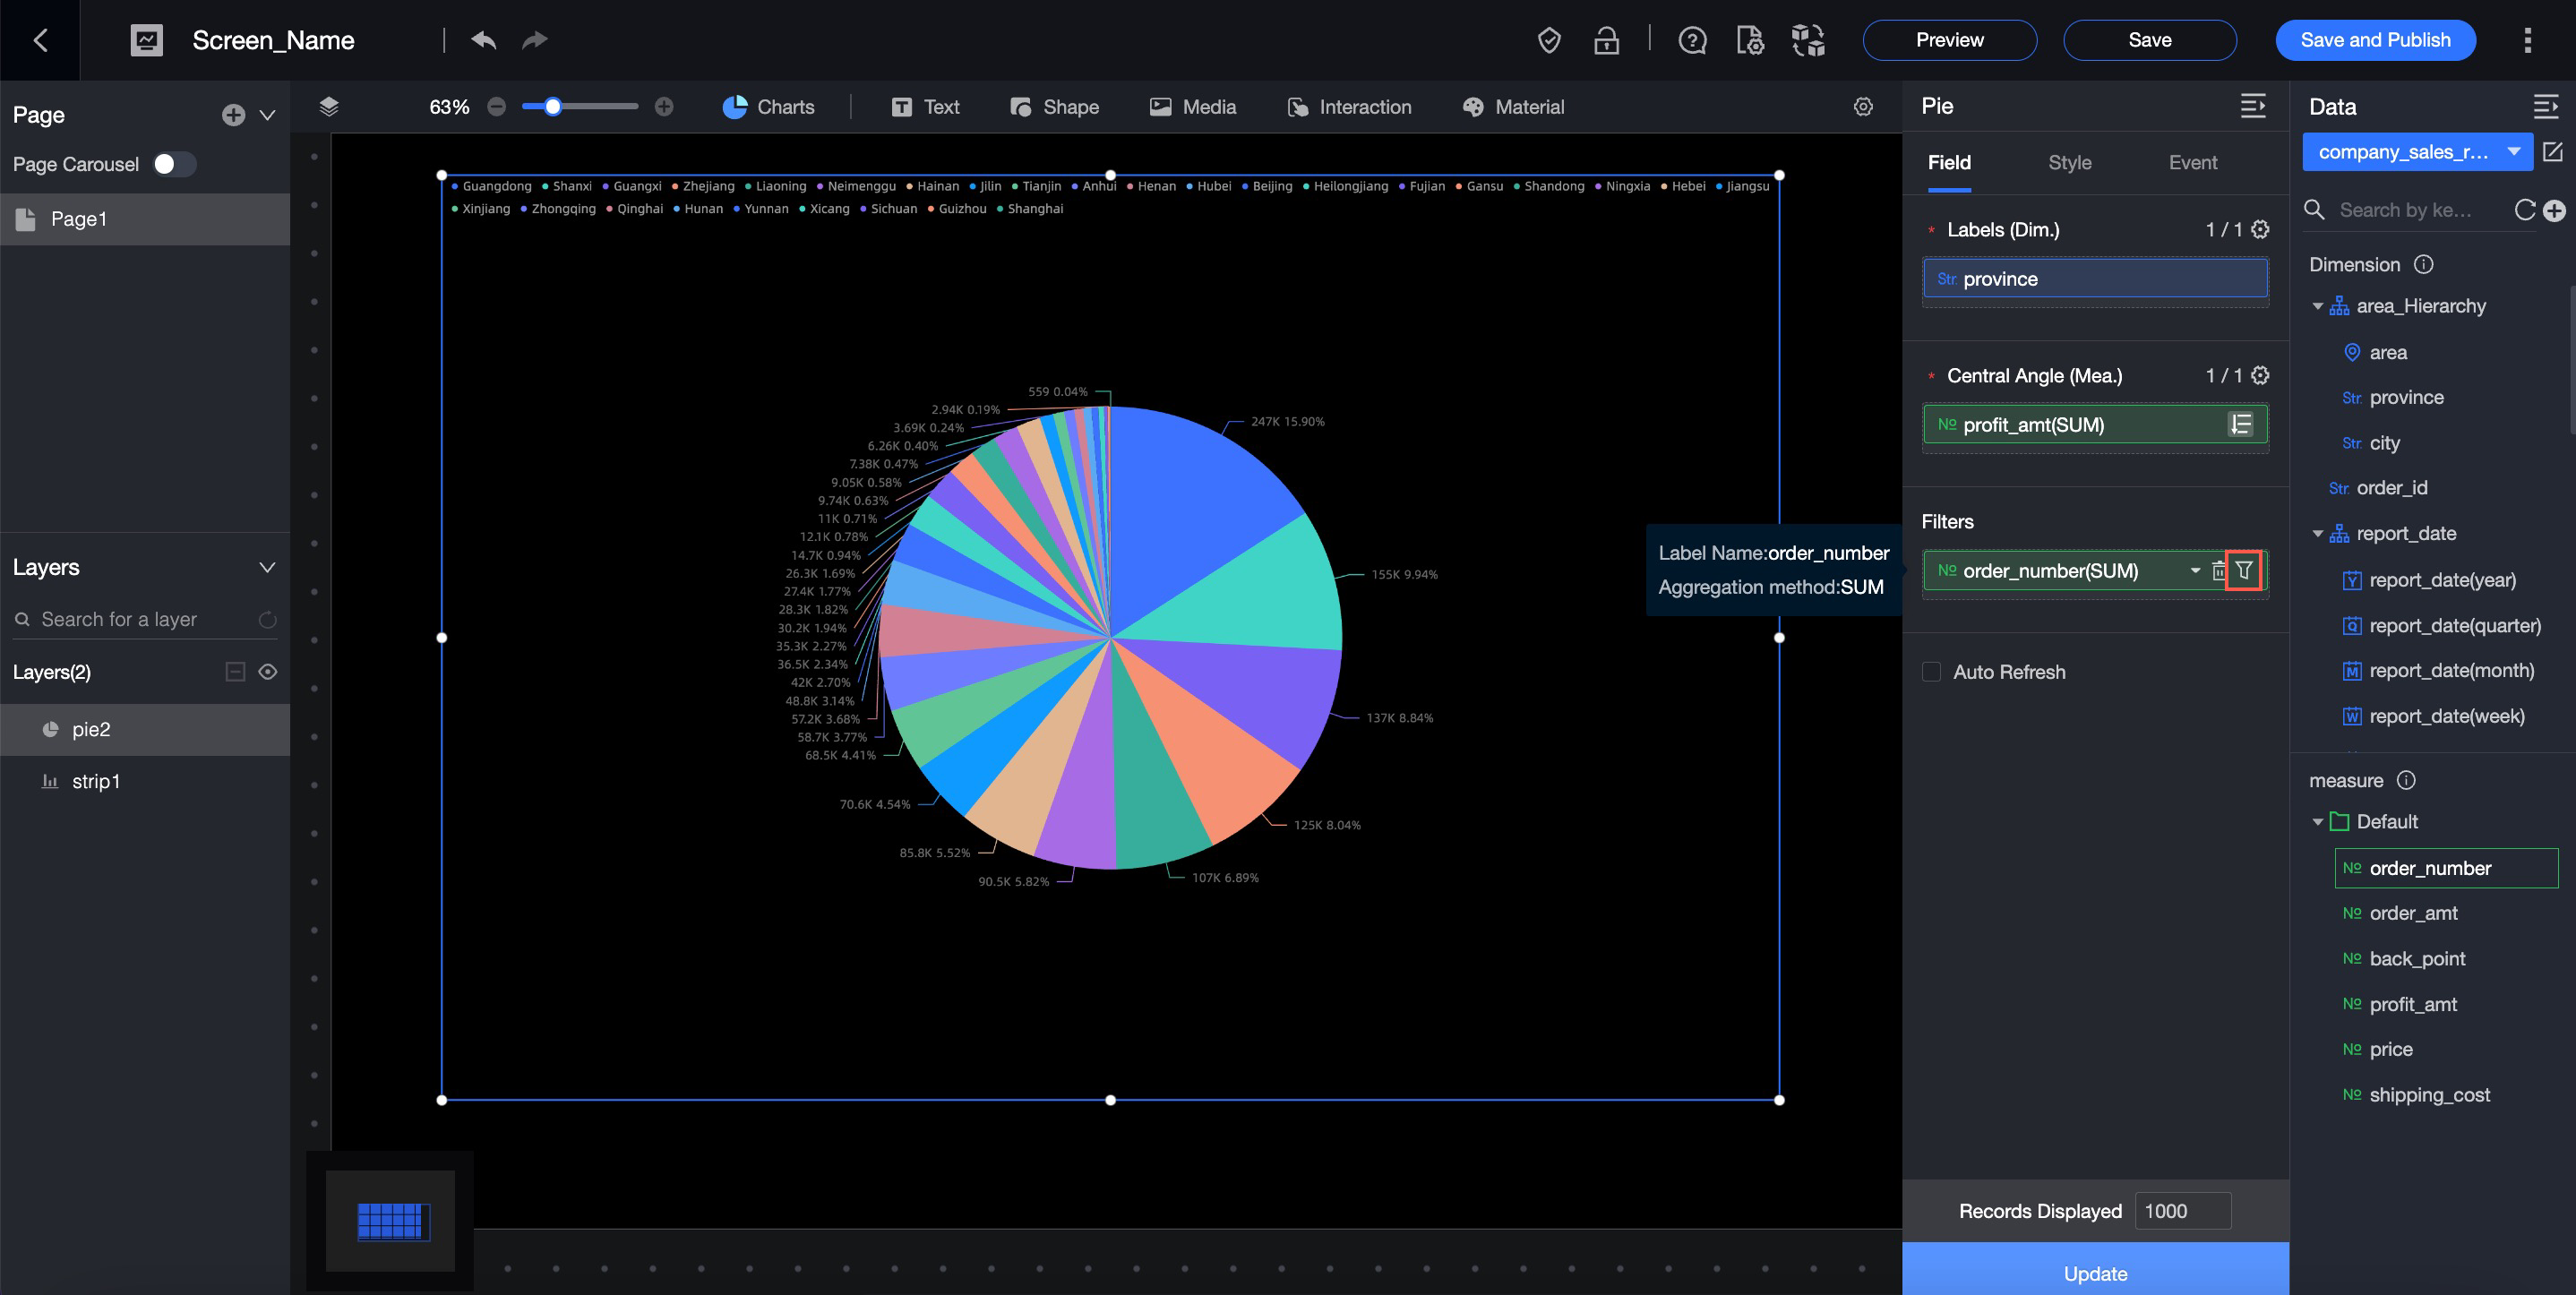Open the help question mark icon
Screen dimensions: 2576x1295
(x=1692, y=40)
